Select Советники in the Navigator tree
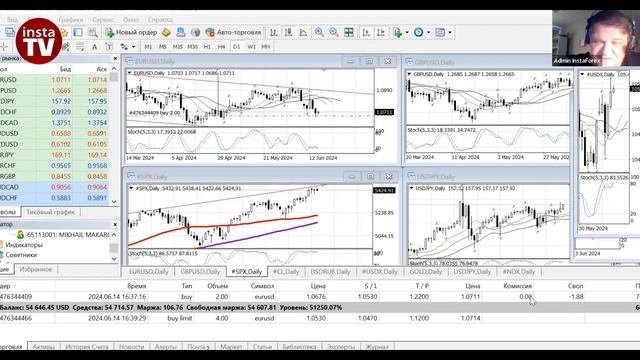 (x=21, y=255)
